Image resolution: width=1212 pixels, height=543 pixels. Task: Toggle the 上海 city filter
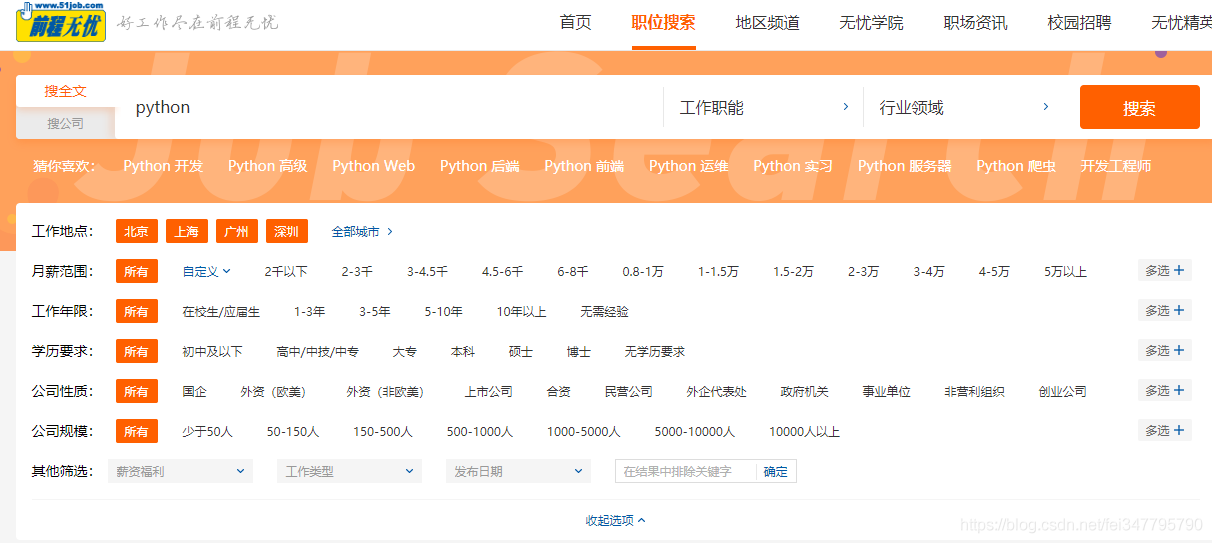[186, 231]
